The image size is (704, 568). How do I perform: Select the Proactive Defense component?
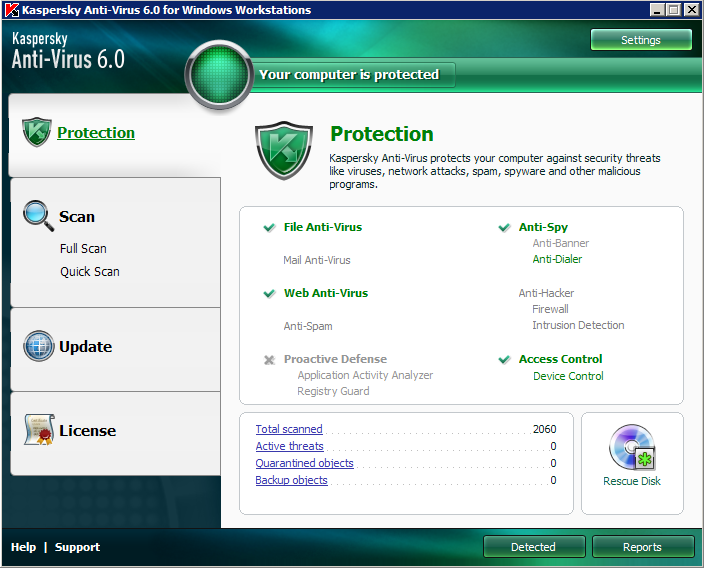[x=335, y=359]
